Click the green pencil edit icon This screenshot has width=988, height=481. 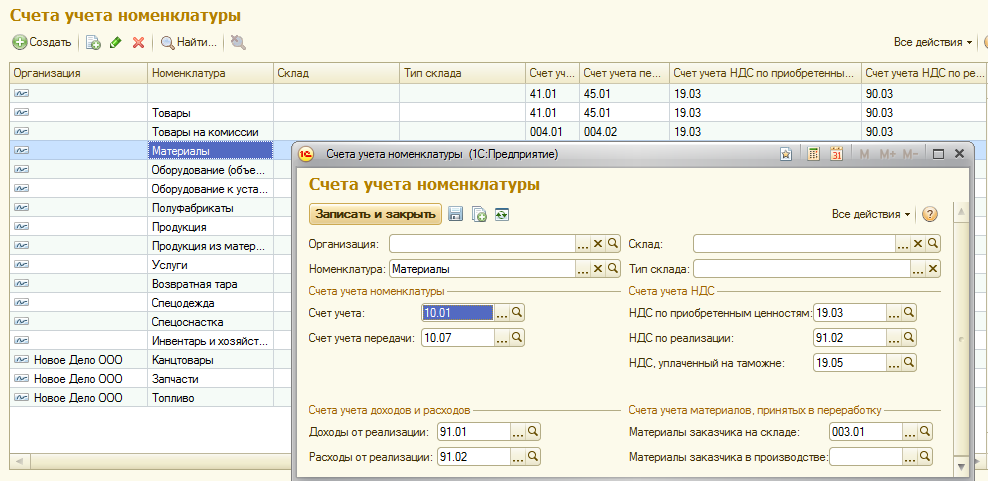[116, 43]
